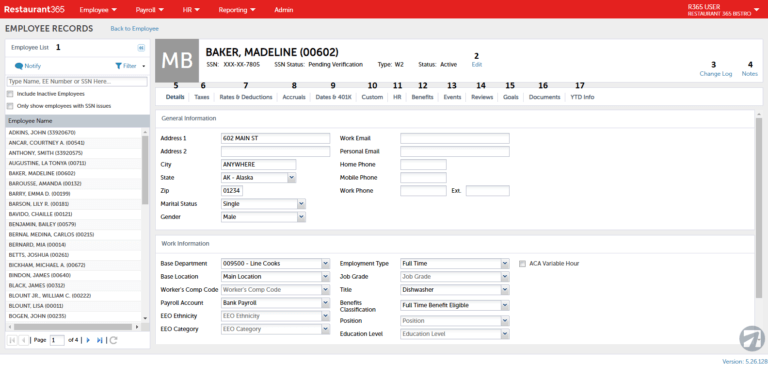Switch to the Documents tab
The image size is (768, 366).
[544, 97]
